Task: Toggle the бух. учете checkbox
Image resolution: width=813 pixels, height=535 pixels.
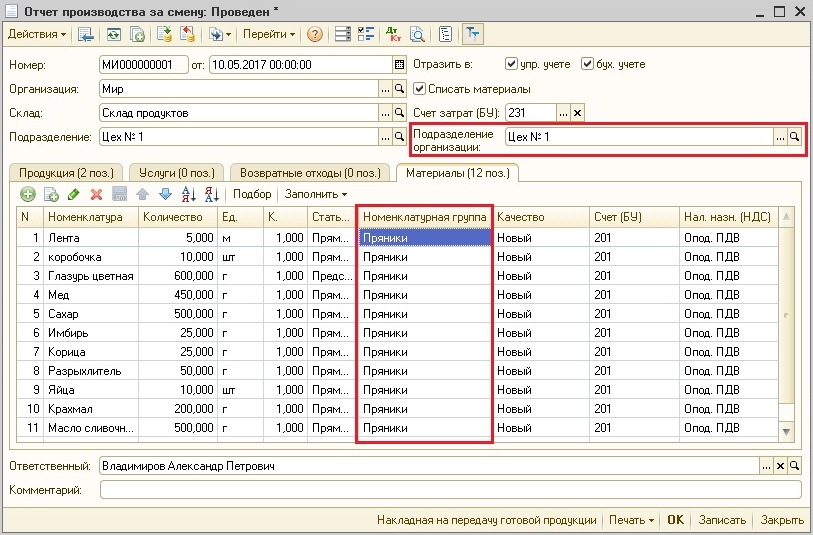Action: click(587, 64)
